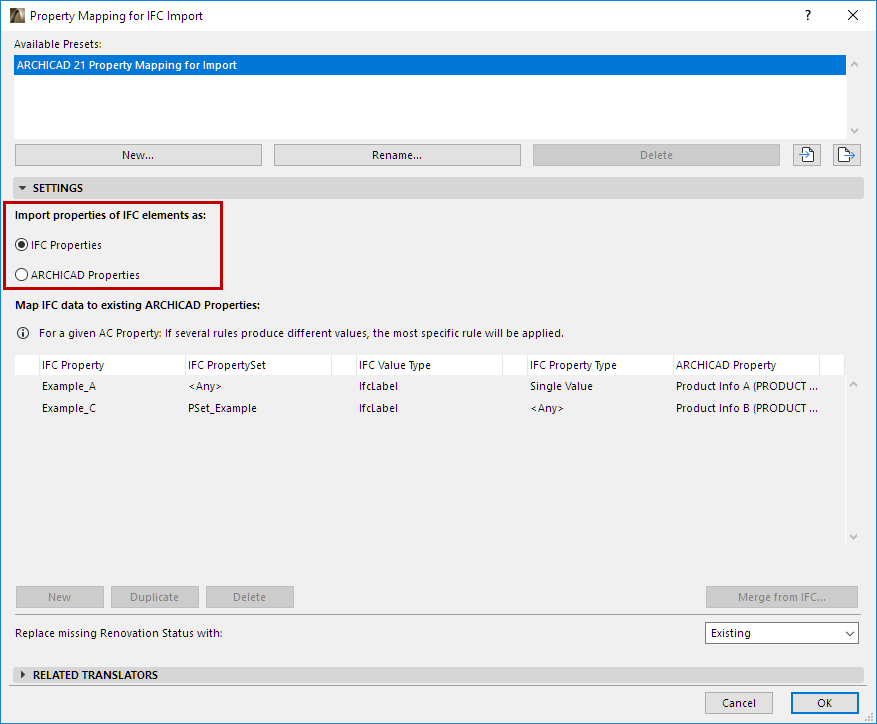Click mapping table scroll up arrow
Image resolution: width=877 pixels, height=724 pixels.
pos(854,384)
